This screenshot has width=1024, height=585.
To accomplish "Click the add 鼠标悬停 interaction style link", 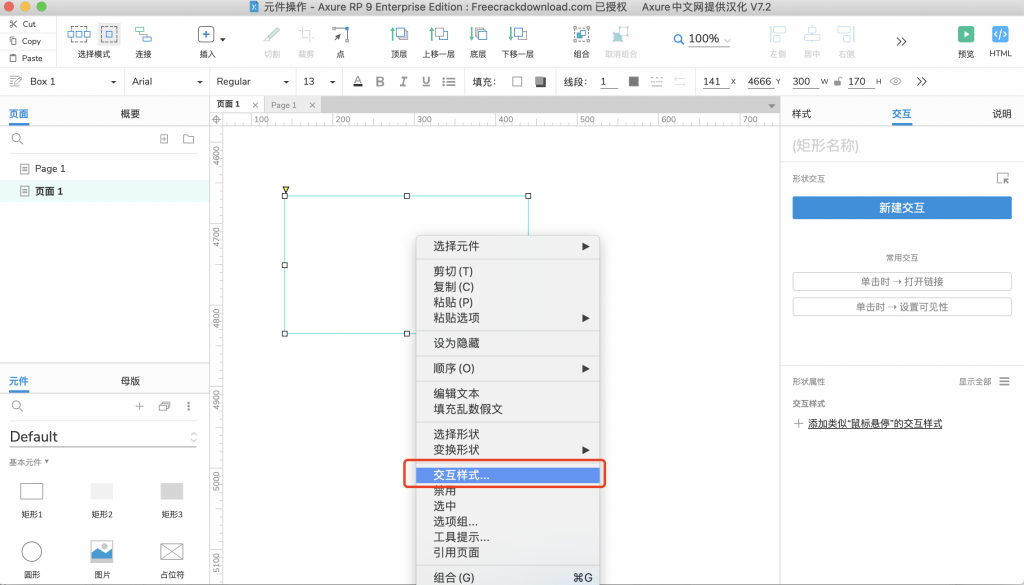I will pyautogui.click(x=874, y=424).
